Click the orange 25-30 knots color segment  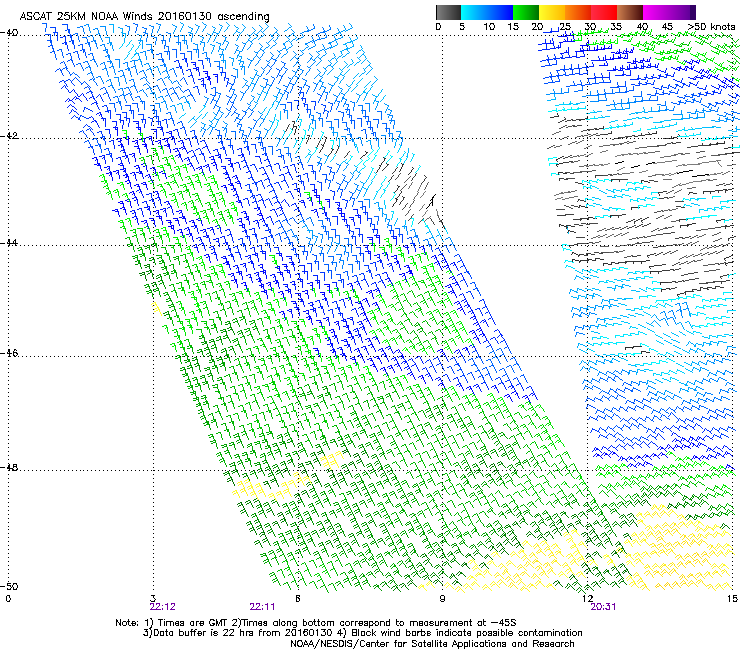coord(578,12)
